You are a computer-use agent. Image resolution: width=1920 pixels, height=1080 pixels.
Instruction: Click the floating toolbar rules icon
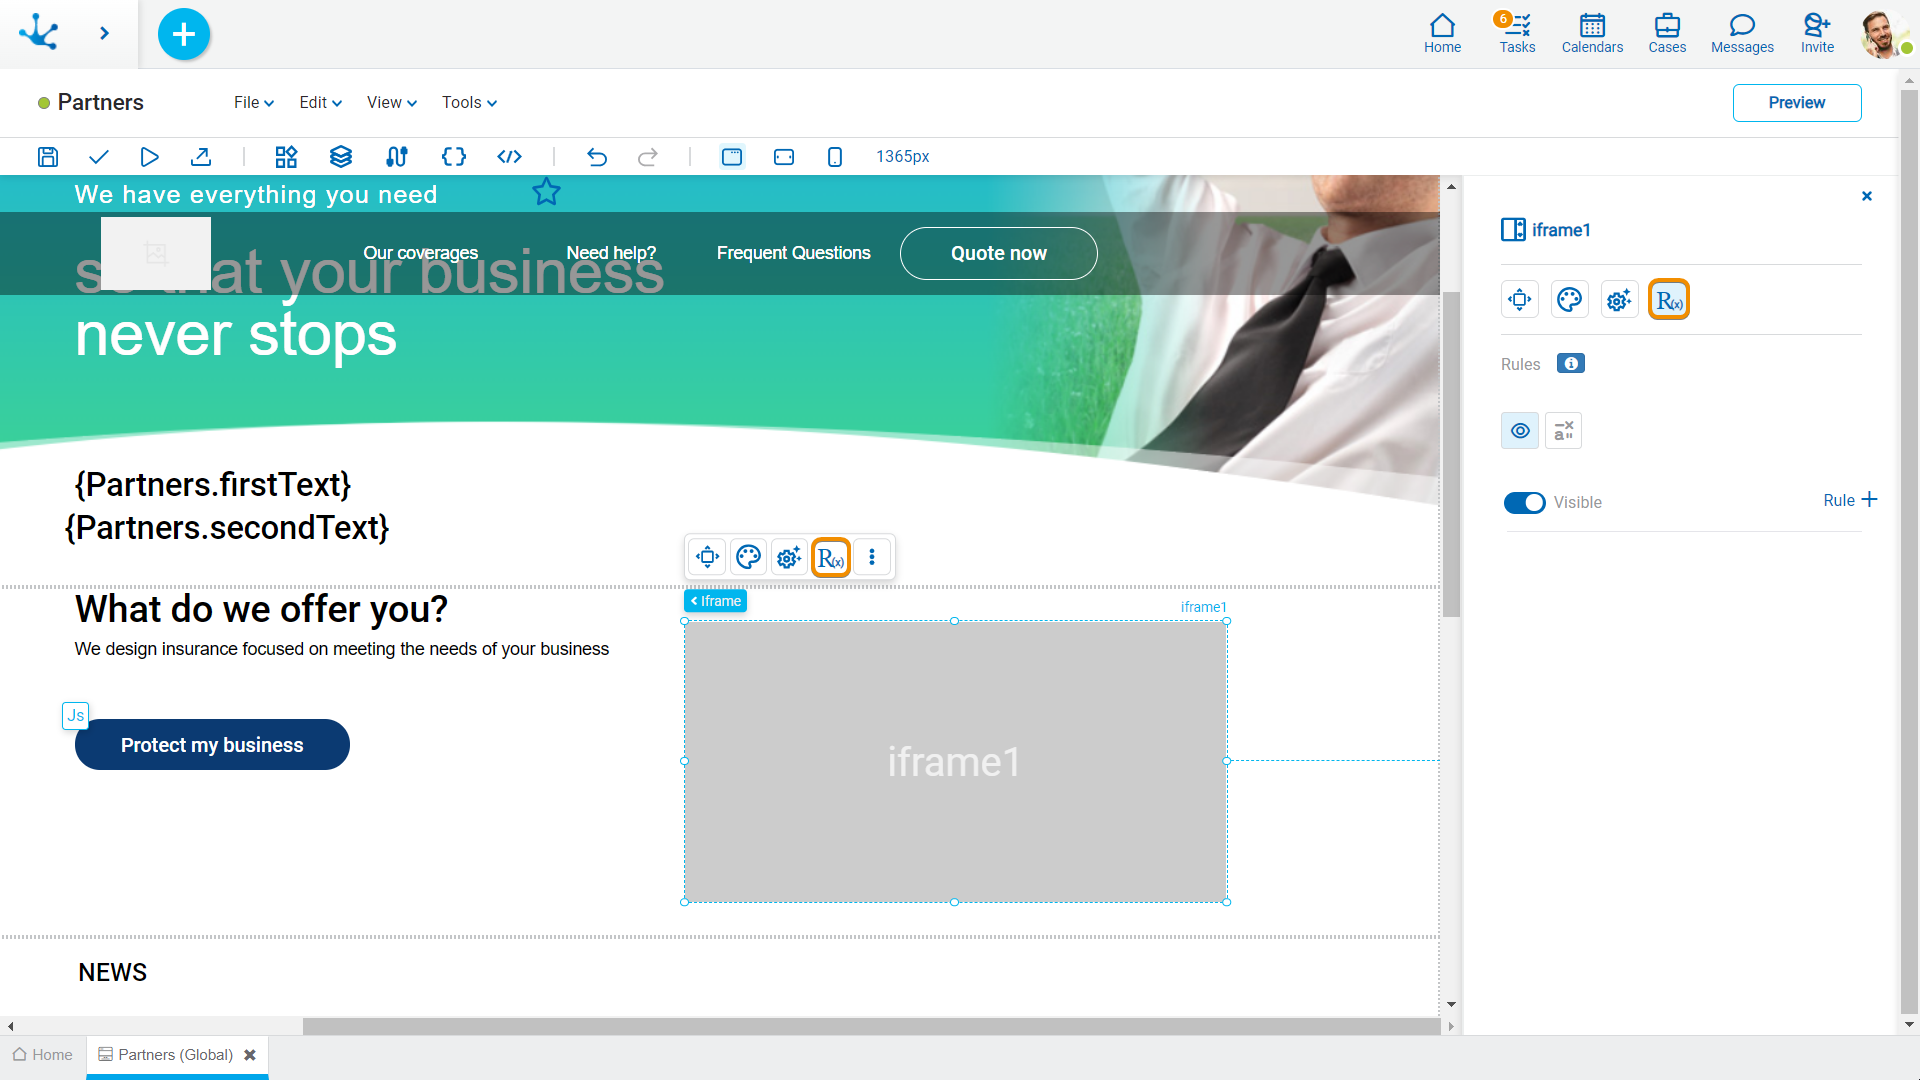[x=831, y=557]
